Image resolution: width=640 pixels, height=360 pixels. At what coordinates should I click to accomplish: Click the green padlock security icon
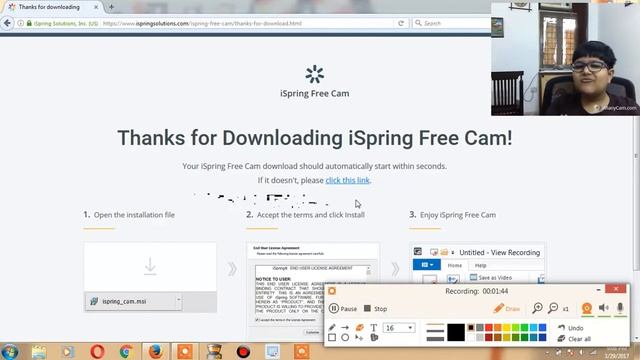tap(29, 23)
